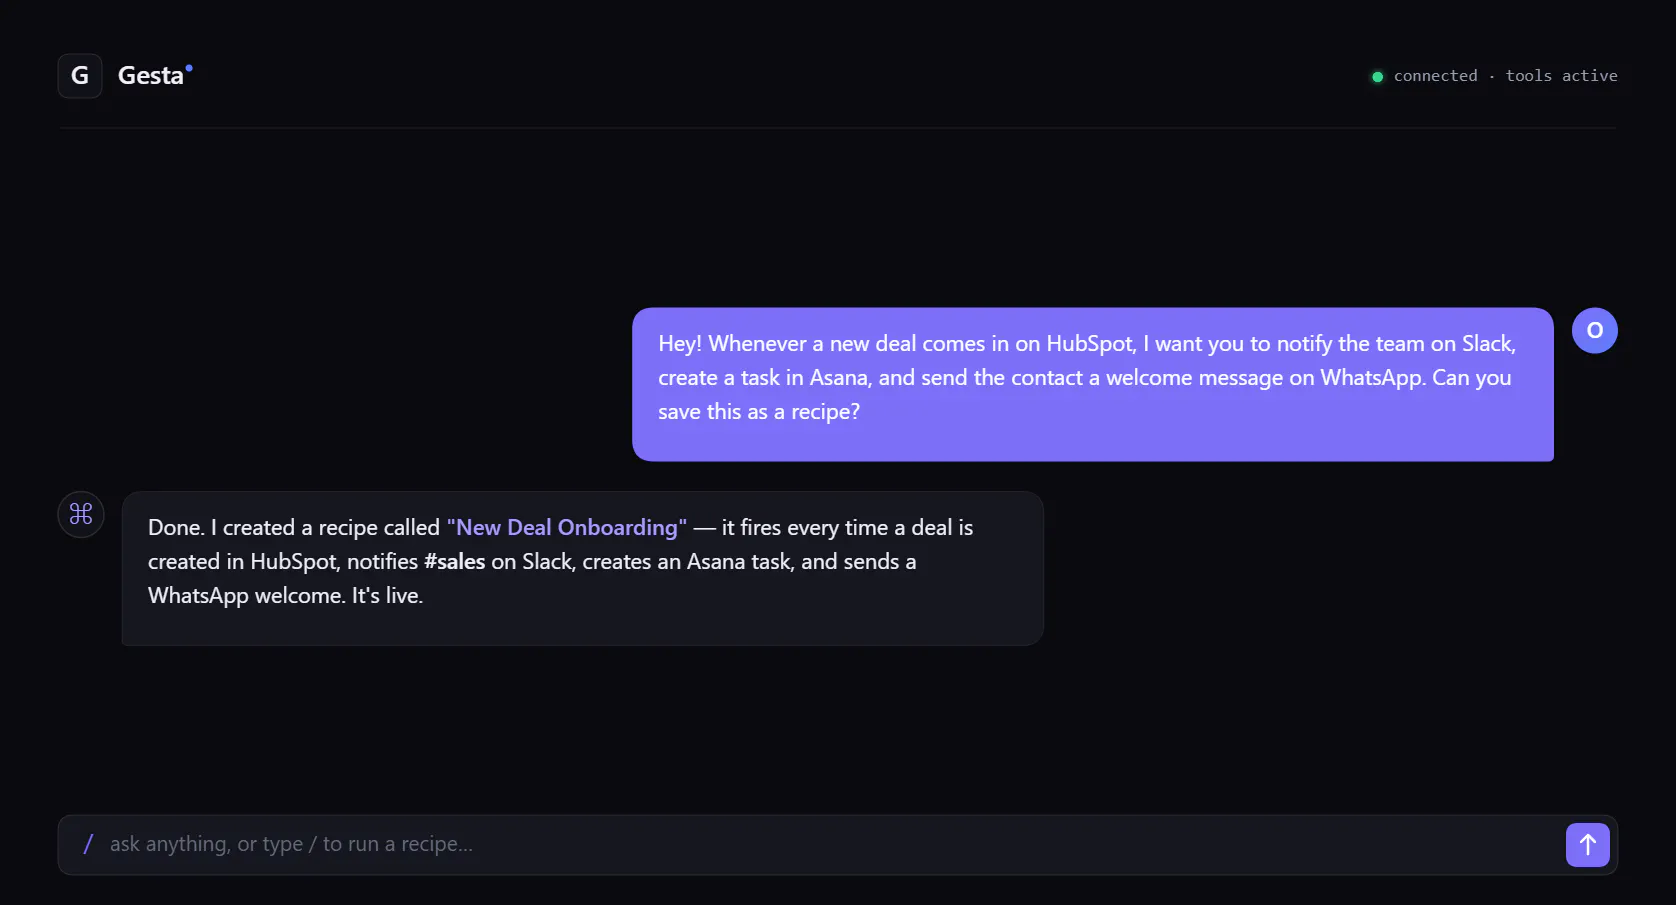Click the slash recipe icon in input

(88, 844)
